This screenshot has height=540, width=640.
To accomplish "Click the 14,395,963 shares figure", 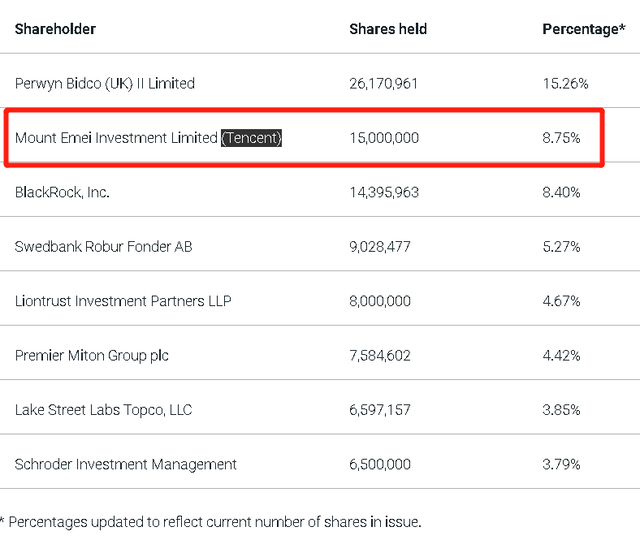I will (x=384, y=192).
